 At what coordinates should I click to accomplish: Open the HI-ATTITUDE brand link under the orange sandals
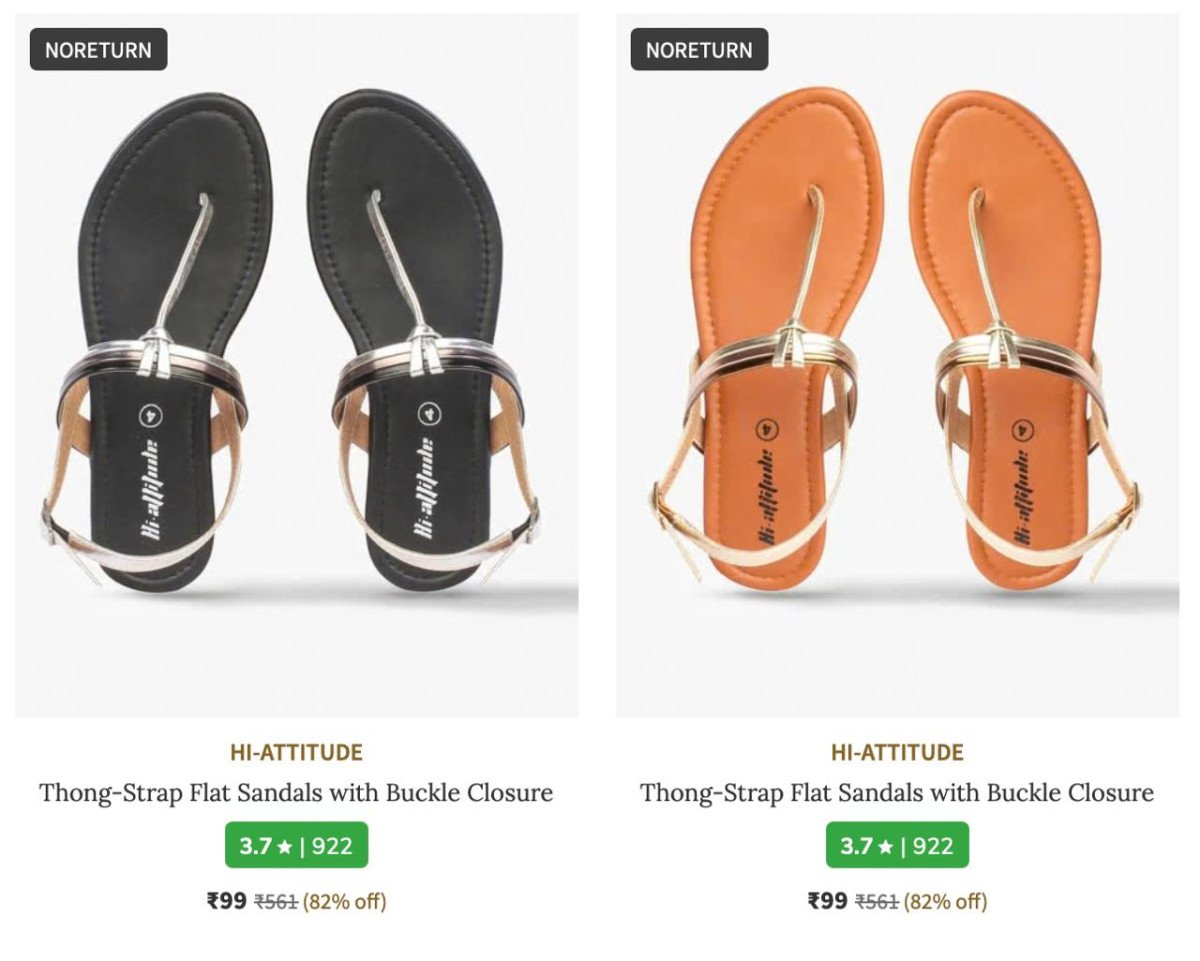897,752
